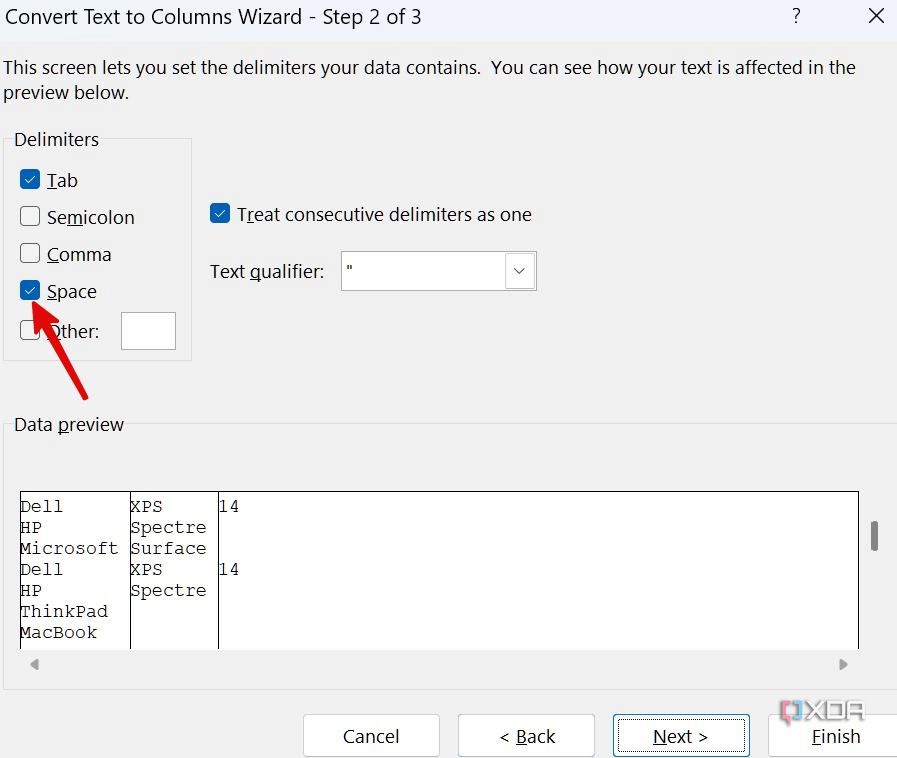Click the Cancel button
Screen dimensions: 897x758
tap(371, 735)
